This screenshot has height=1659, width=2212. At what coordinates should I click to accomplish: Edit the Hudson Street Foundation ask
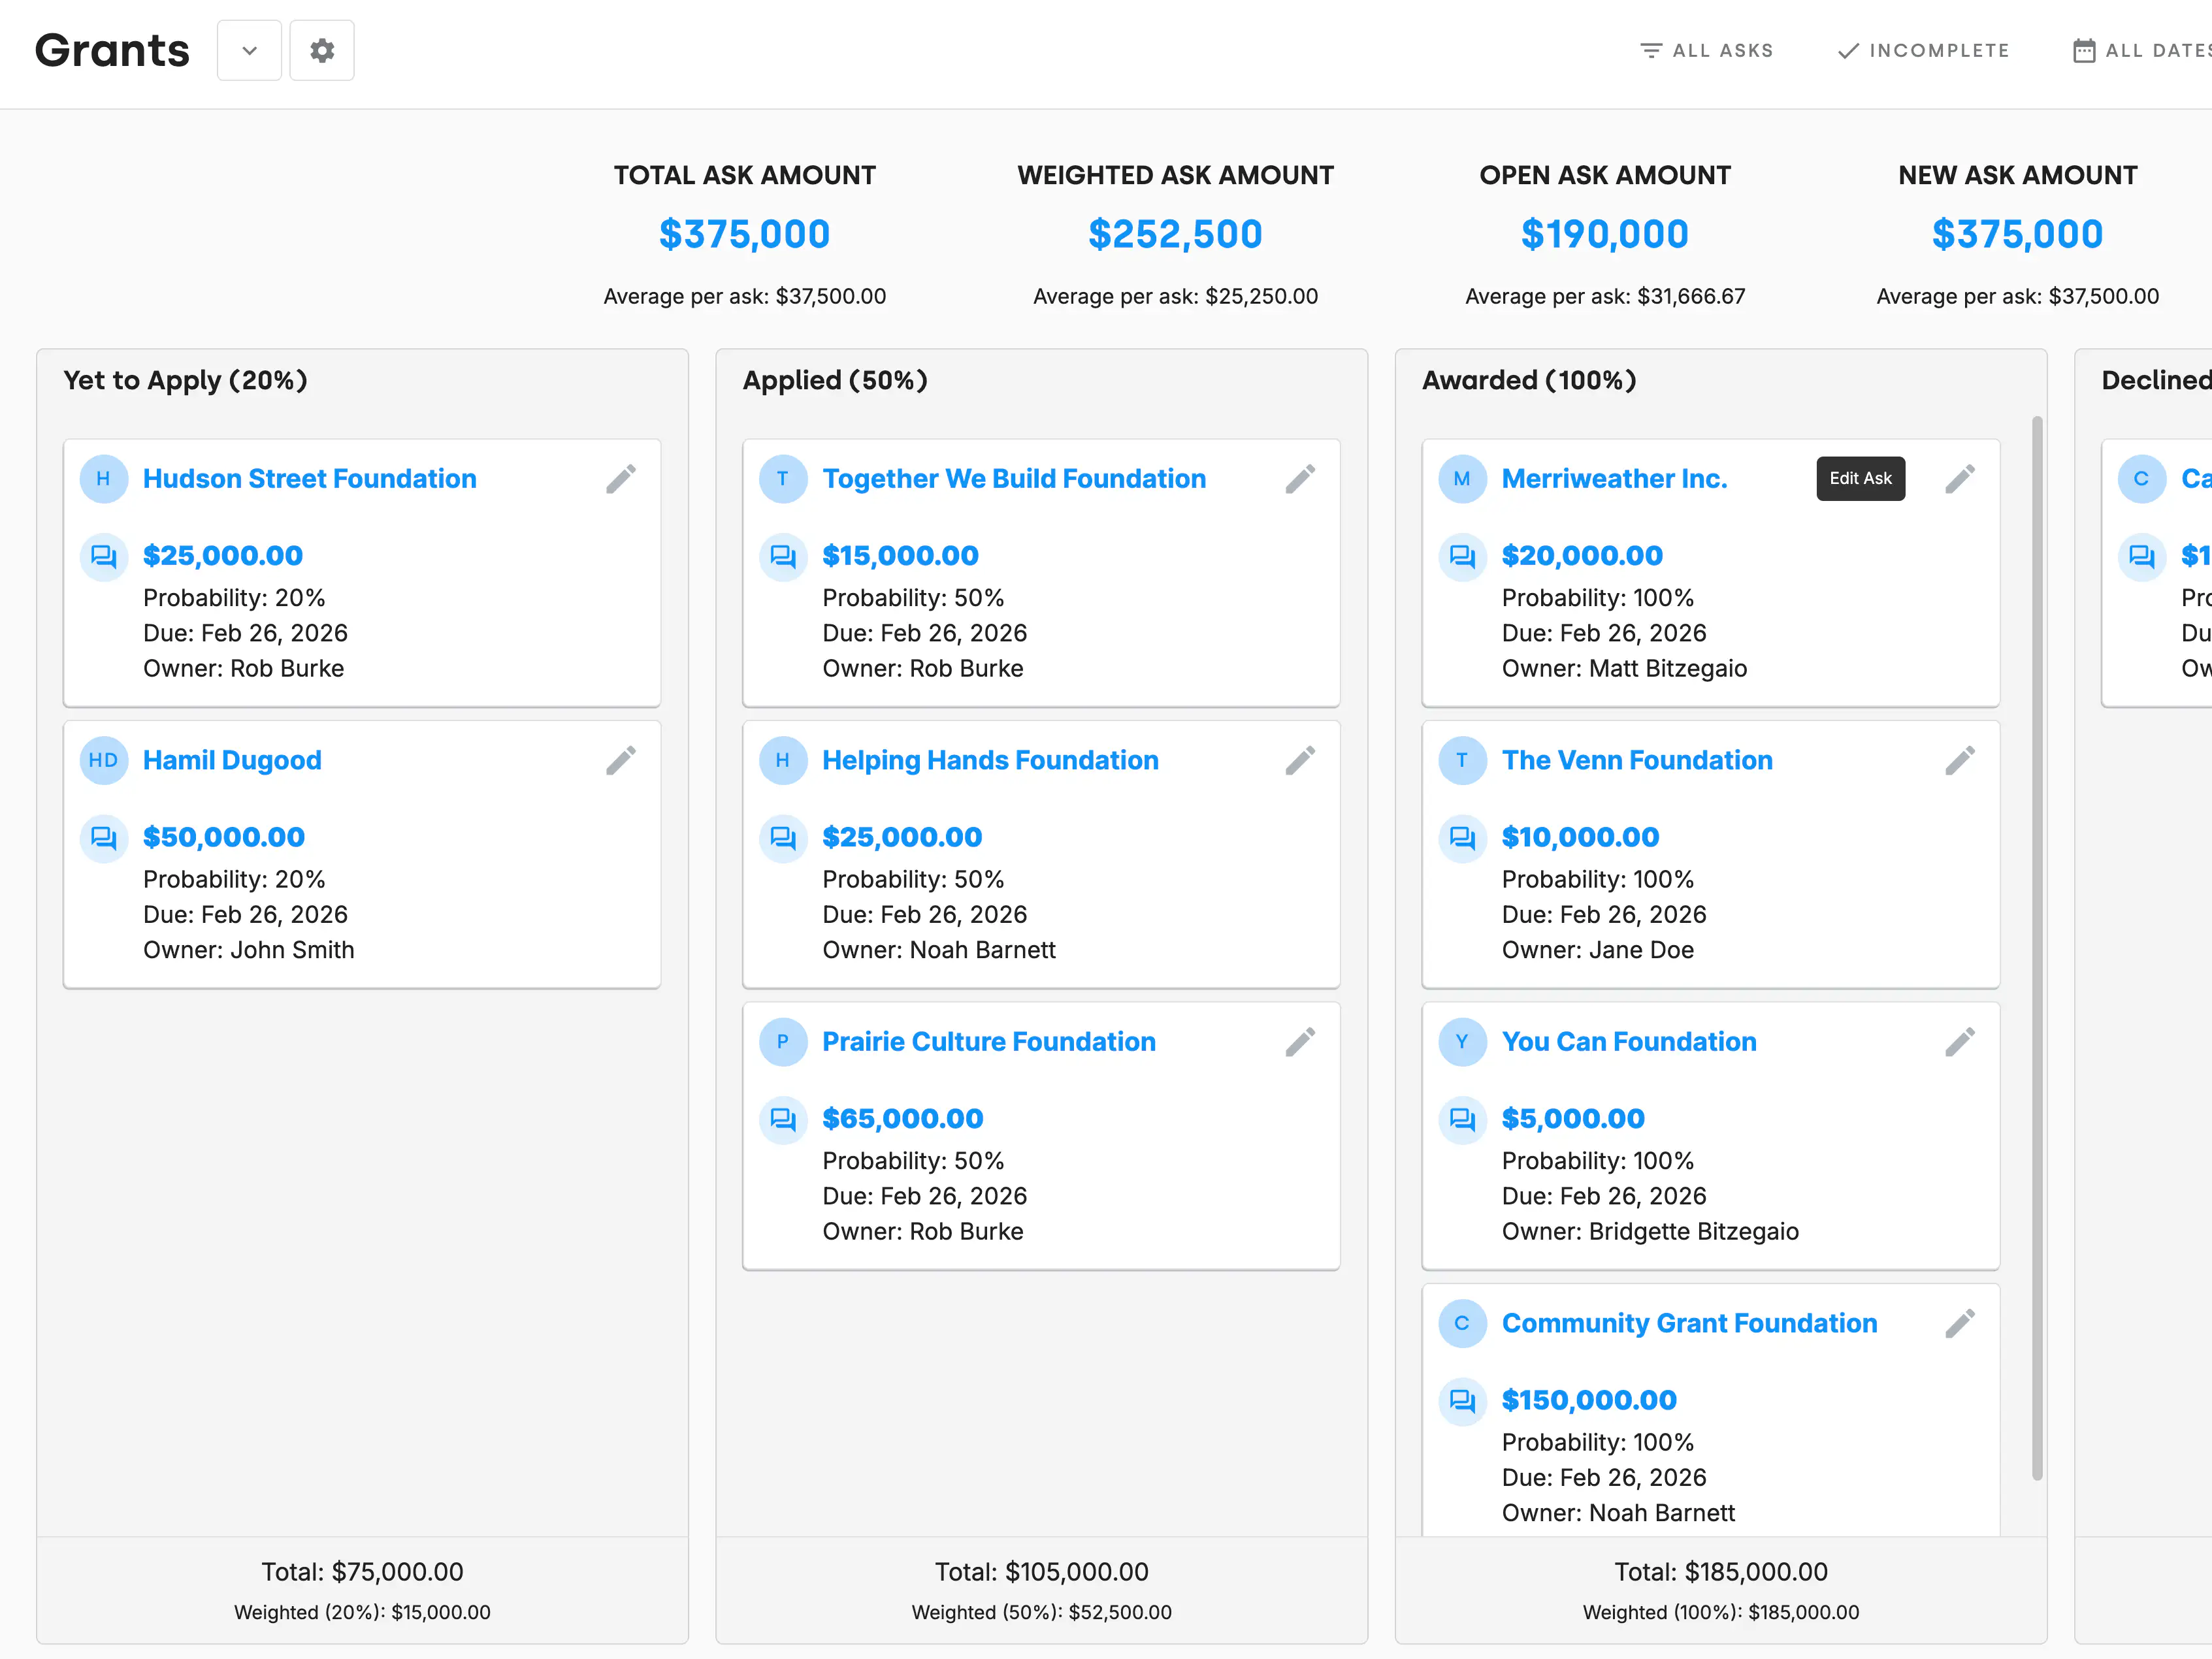(x=620, y=479)
